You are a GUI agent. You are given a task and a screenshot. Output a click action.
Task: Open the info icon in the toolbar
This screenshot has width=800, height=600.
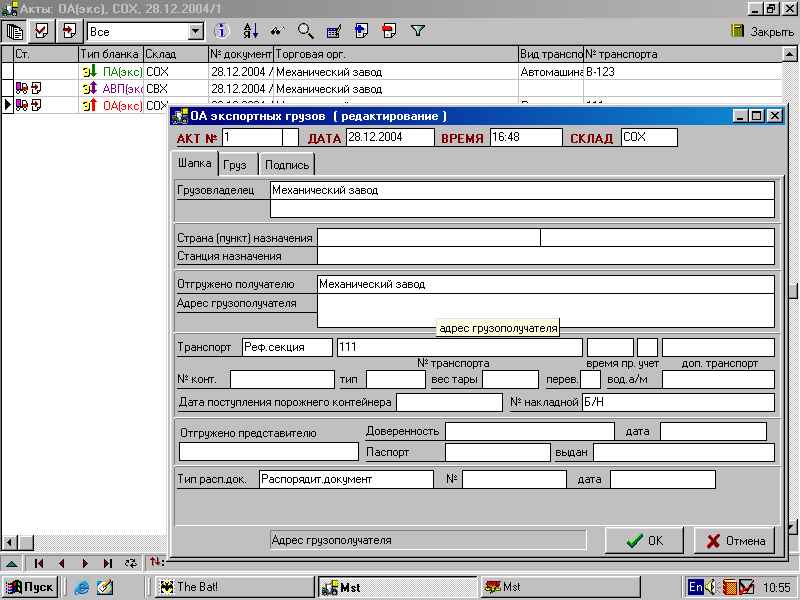221,32
